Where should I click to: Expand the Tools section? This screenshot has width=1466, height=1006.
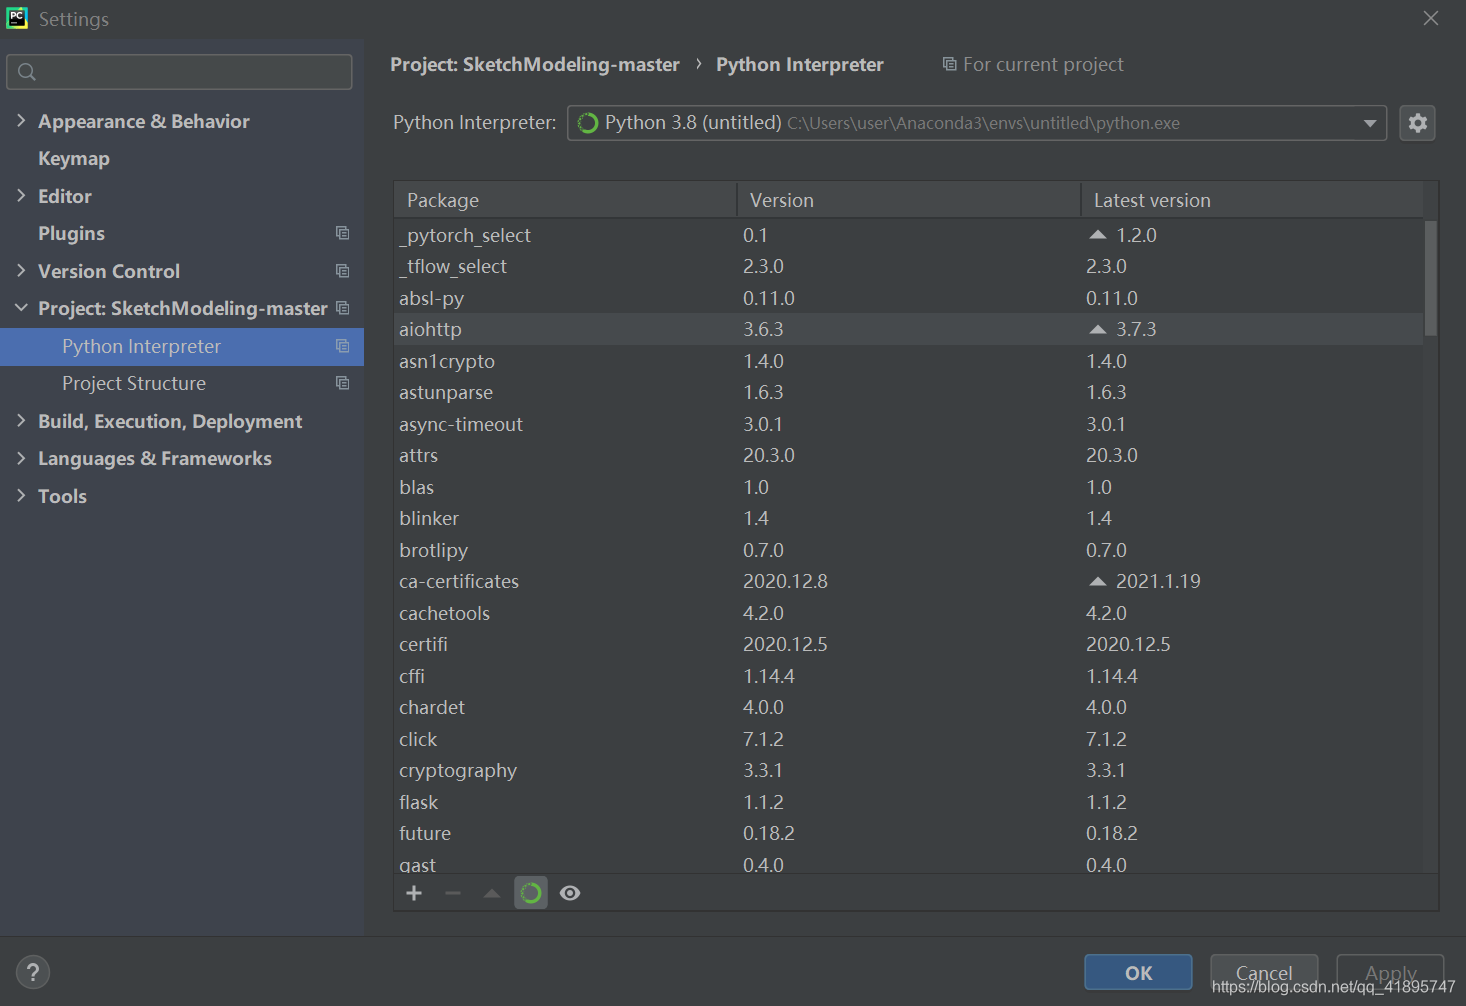click(x=21, y=496)
